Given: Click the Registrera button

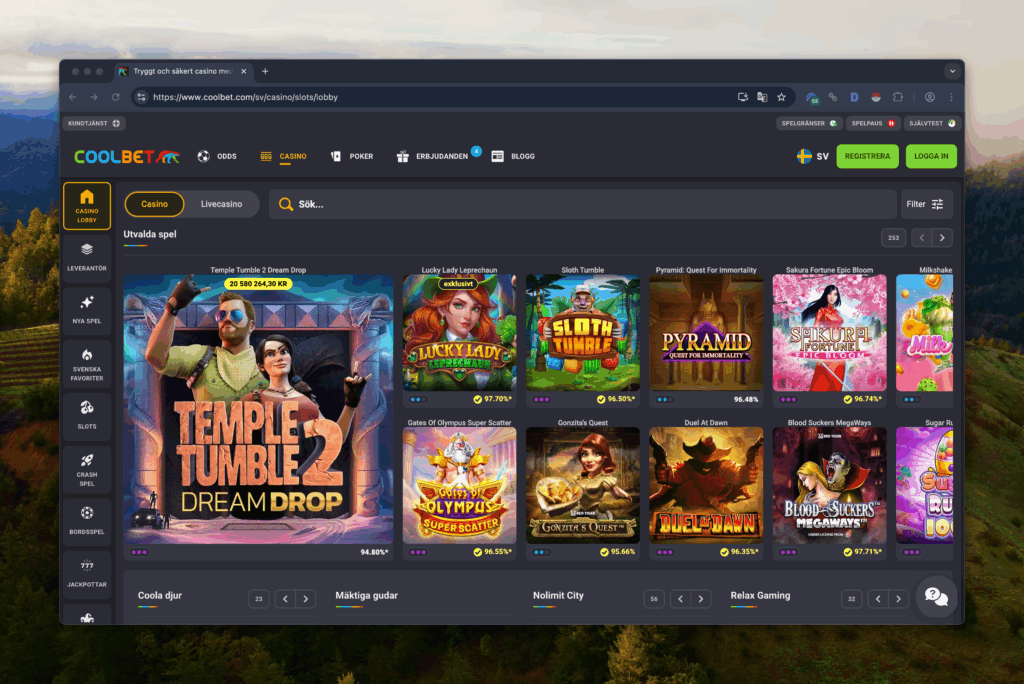Looking at the screenshot, I should (x=867, y=157).
